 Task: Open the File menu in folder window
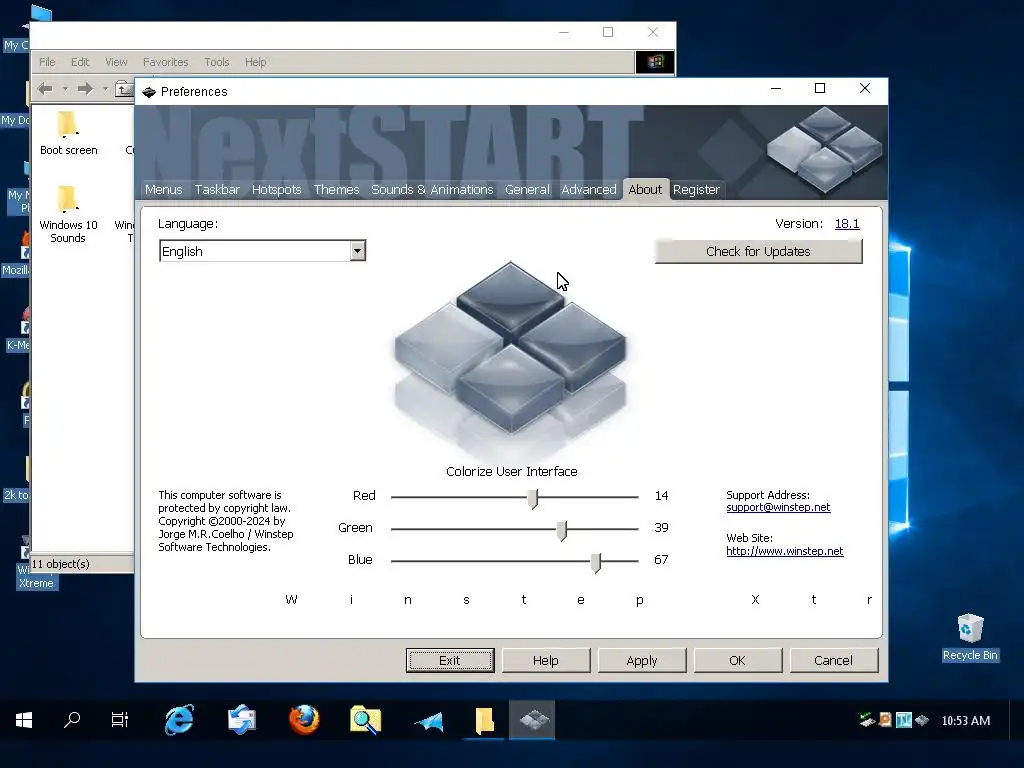pos(47,62)
